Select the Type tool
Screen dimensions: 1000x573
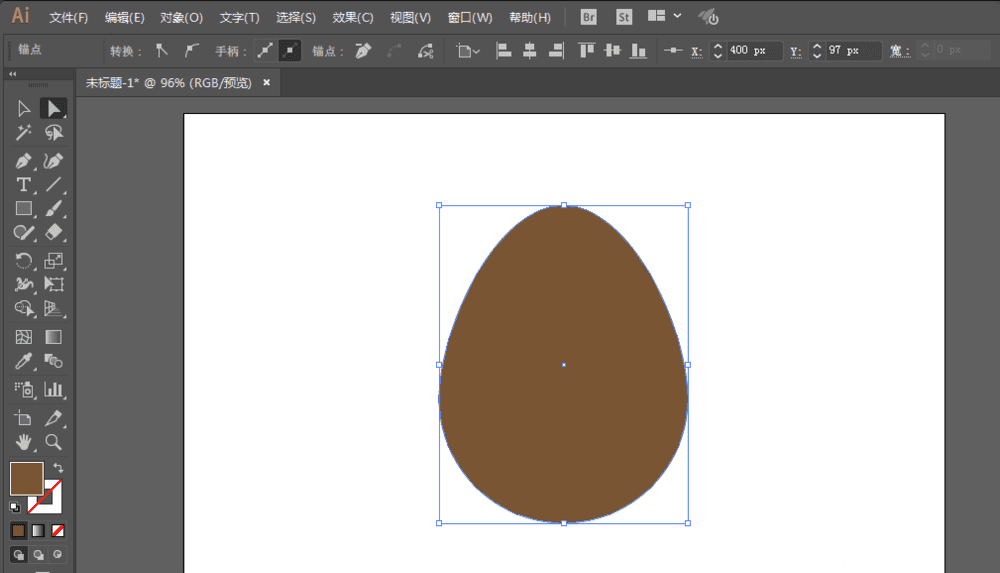(23, 185)
